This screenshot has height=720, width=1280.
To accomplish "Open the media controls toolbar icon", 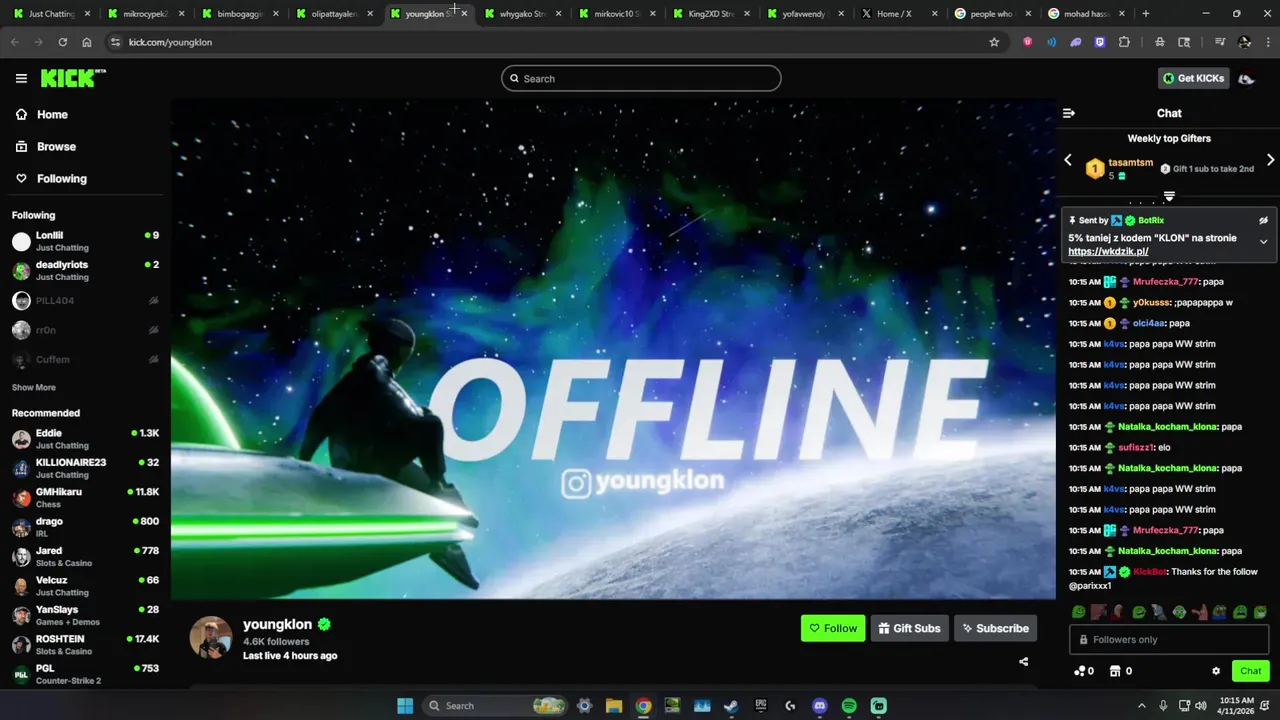I will tap(1220, 42).
